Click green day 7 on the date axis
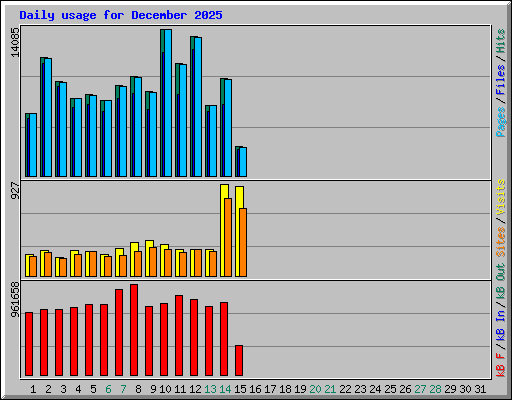This screenshot has height=400, width=512. pos(123,389)
